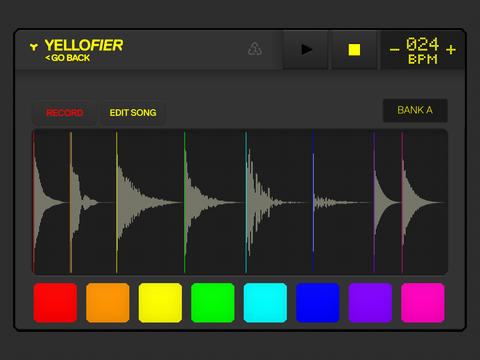Trigger the blue sample pad
The height and width of the screenshot is (360, 480).
318,303
